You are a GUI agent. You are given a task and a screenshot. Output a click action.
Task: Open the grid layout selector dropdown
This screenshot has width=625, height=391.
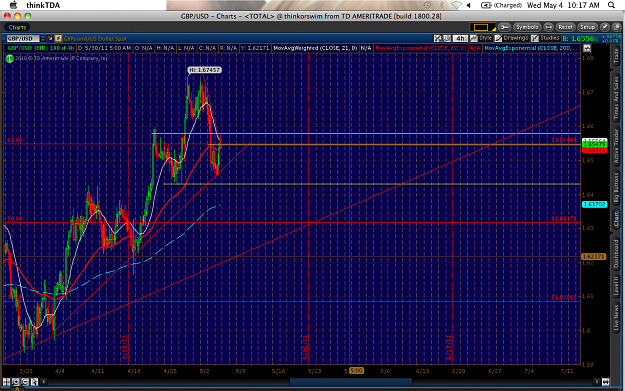[482, 27]
